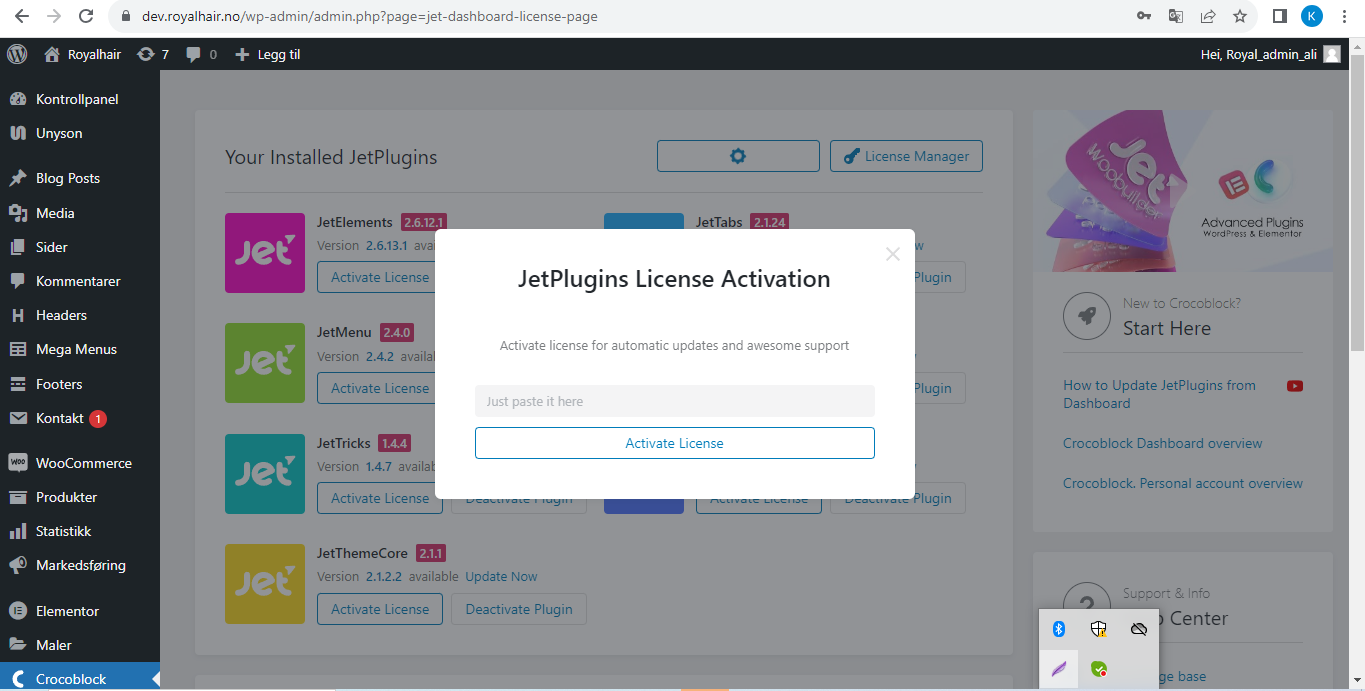Open Kommentarer menu item

click(x=80, y=281)
